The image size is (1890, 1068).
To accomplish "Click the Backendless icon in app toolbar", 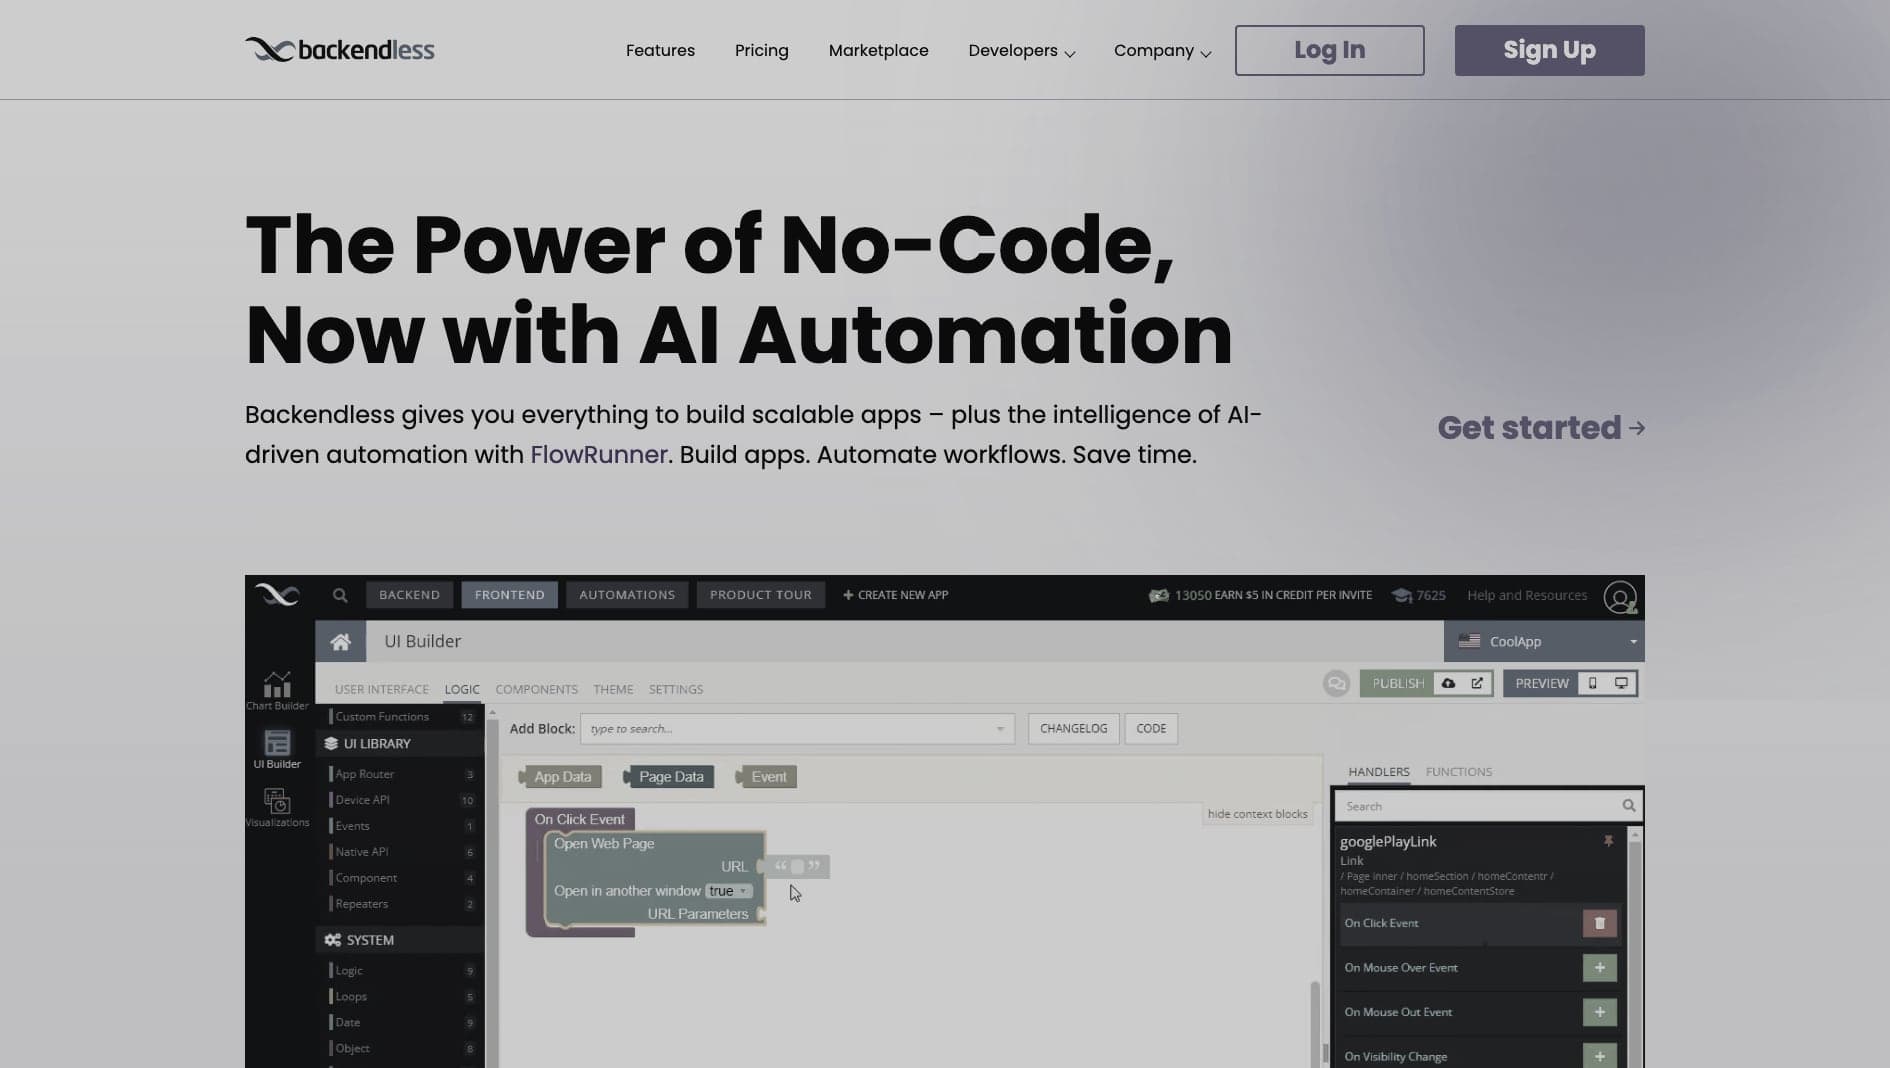I will pyautogui.click(x=277, y=595).
